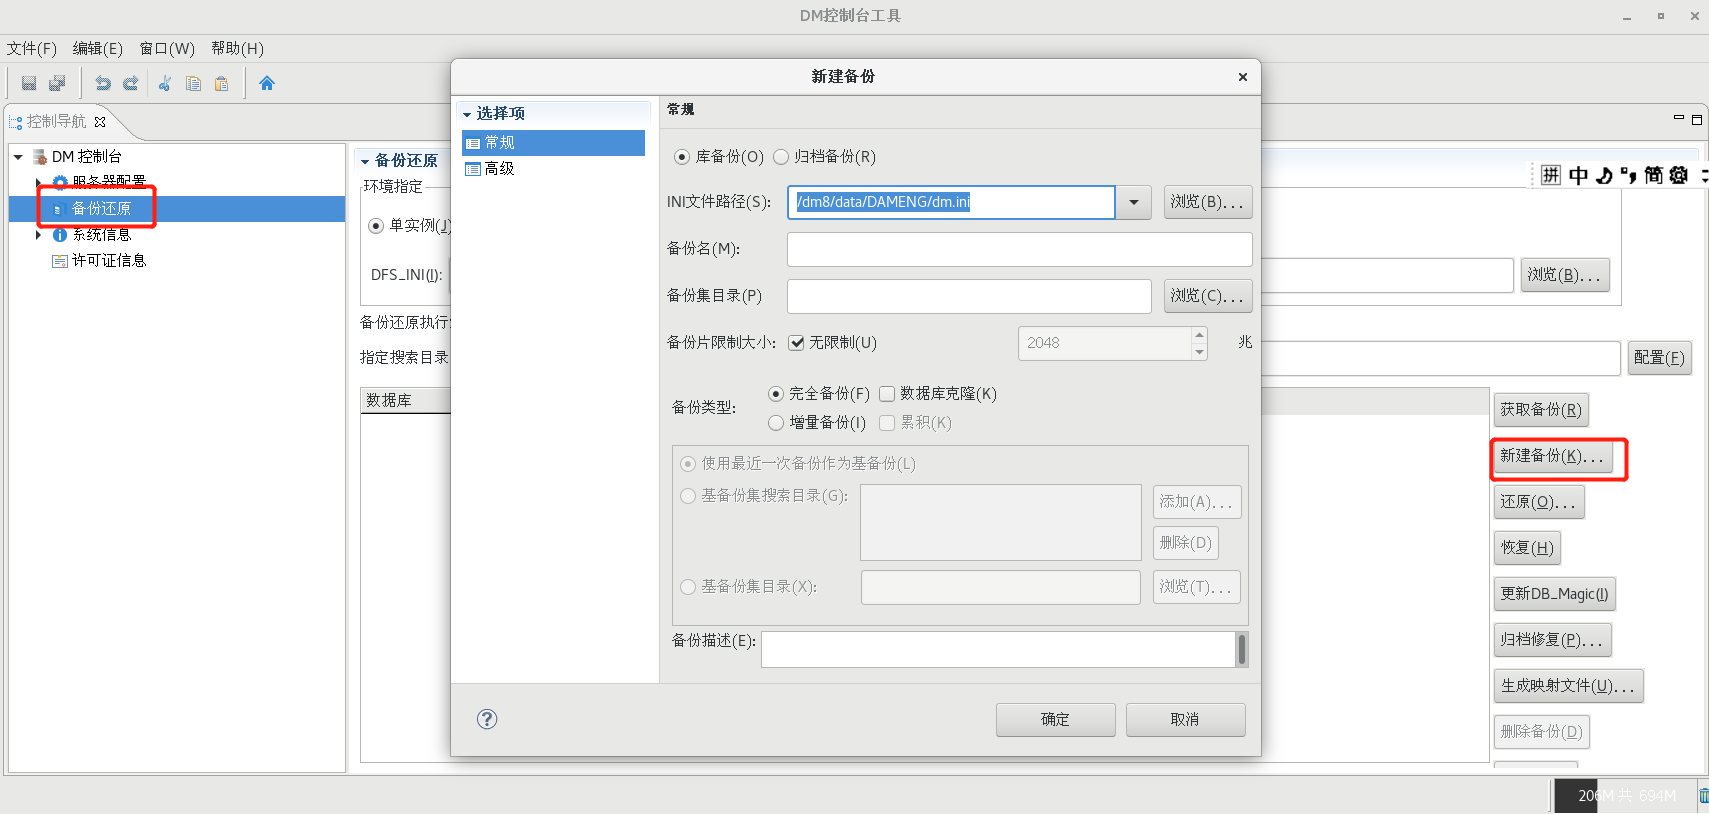This screenshot has height=814, width=1709.
Task: Click the 简 simplified Chinese IME icon
Action: 1653,175
